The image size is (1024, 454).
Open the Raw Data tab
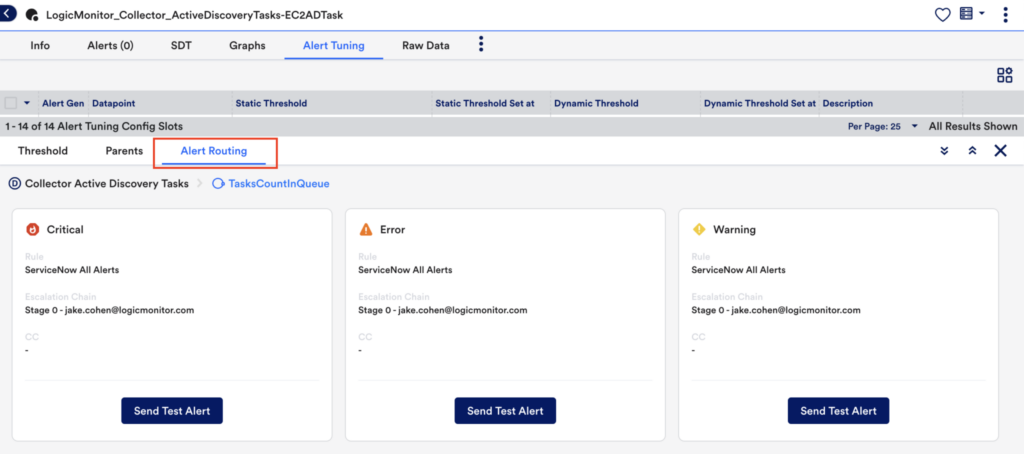pyautogui.click(x=426, y=46)
